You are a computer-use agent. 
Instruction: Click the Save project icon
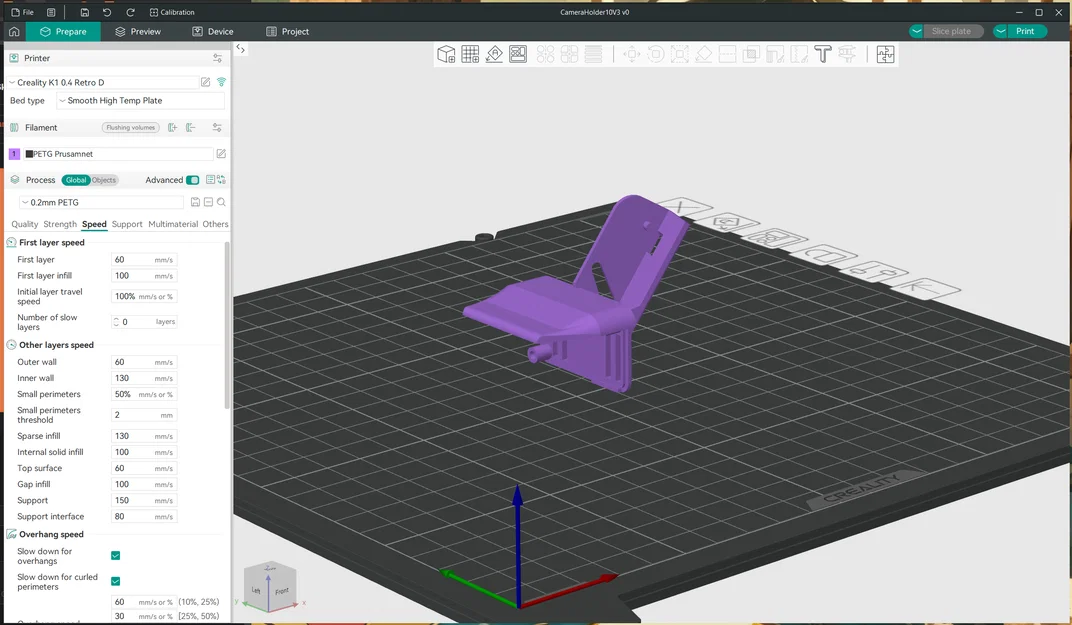(x=85, y=12)
